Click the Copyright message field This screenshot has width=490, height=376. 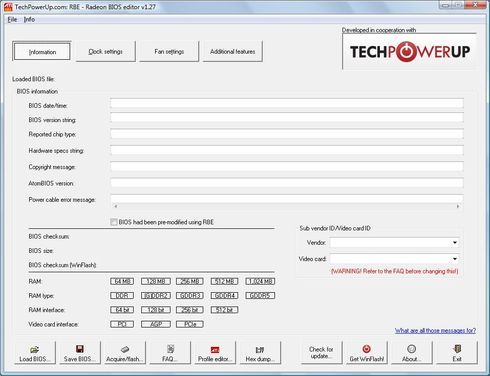click(287, 167)
